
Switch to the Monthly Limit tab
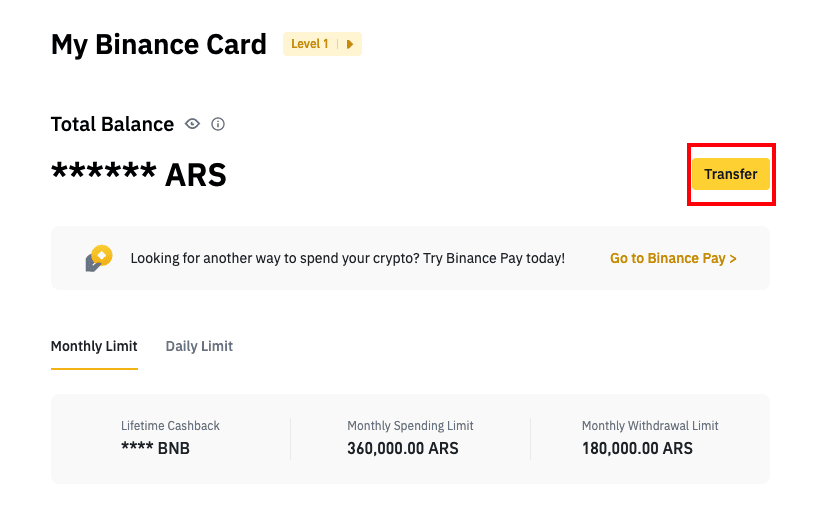click(94, 347)
